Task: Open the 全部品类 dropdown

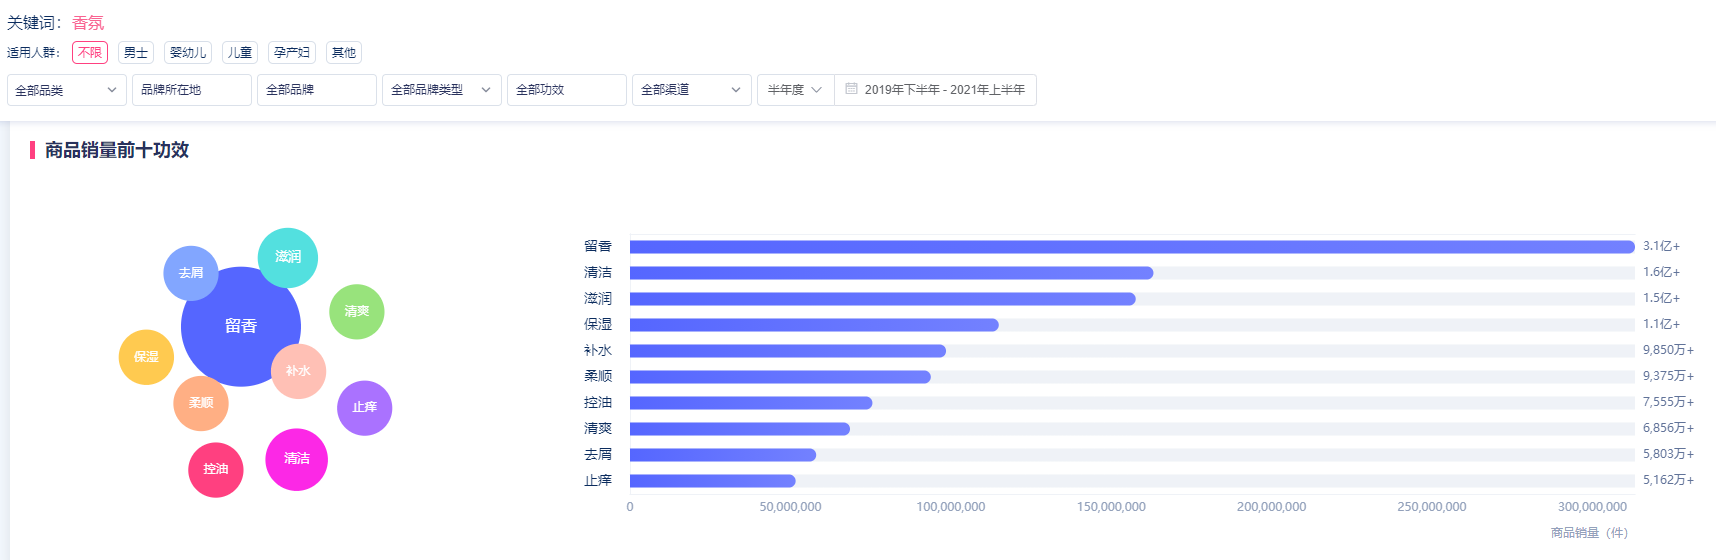Action: pos(66,90)
